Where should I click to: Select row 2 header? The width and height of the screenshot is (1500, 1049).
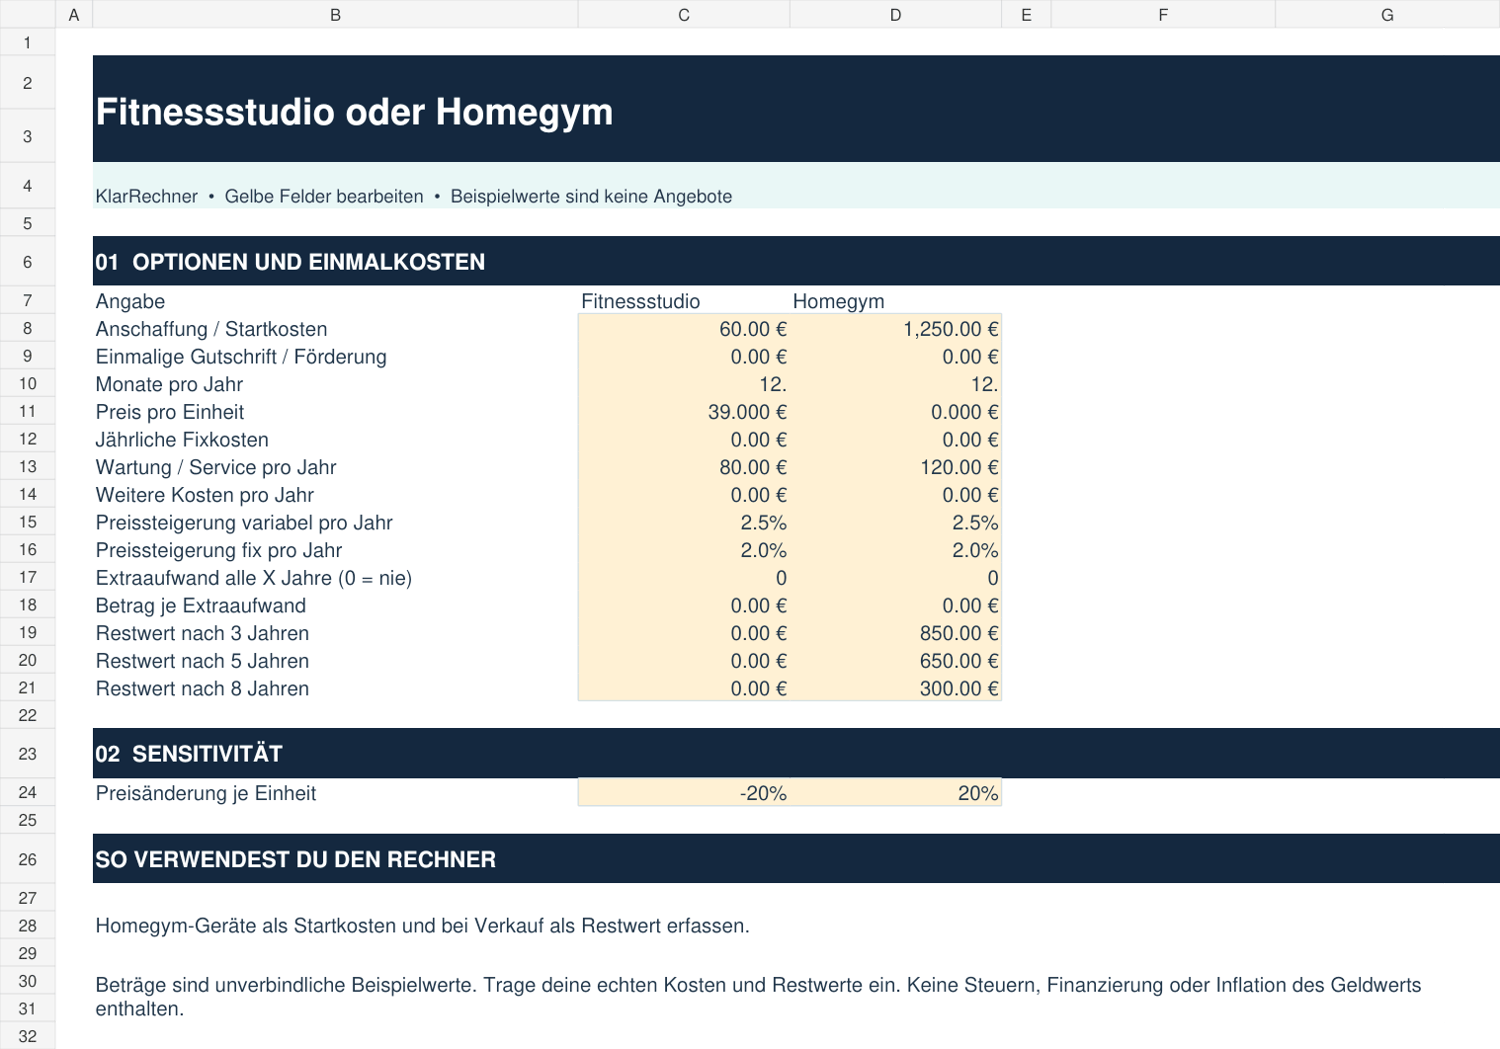click(x=27, y=83)
